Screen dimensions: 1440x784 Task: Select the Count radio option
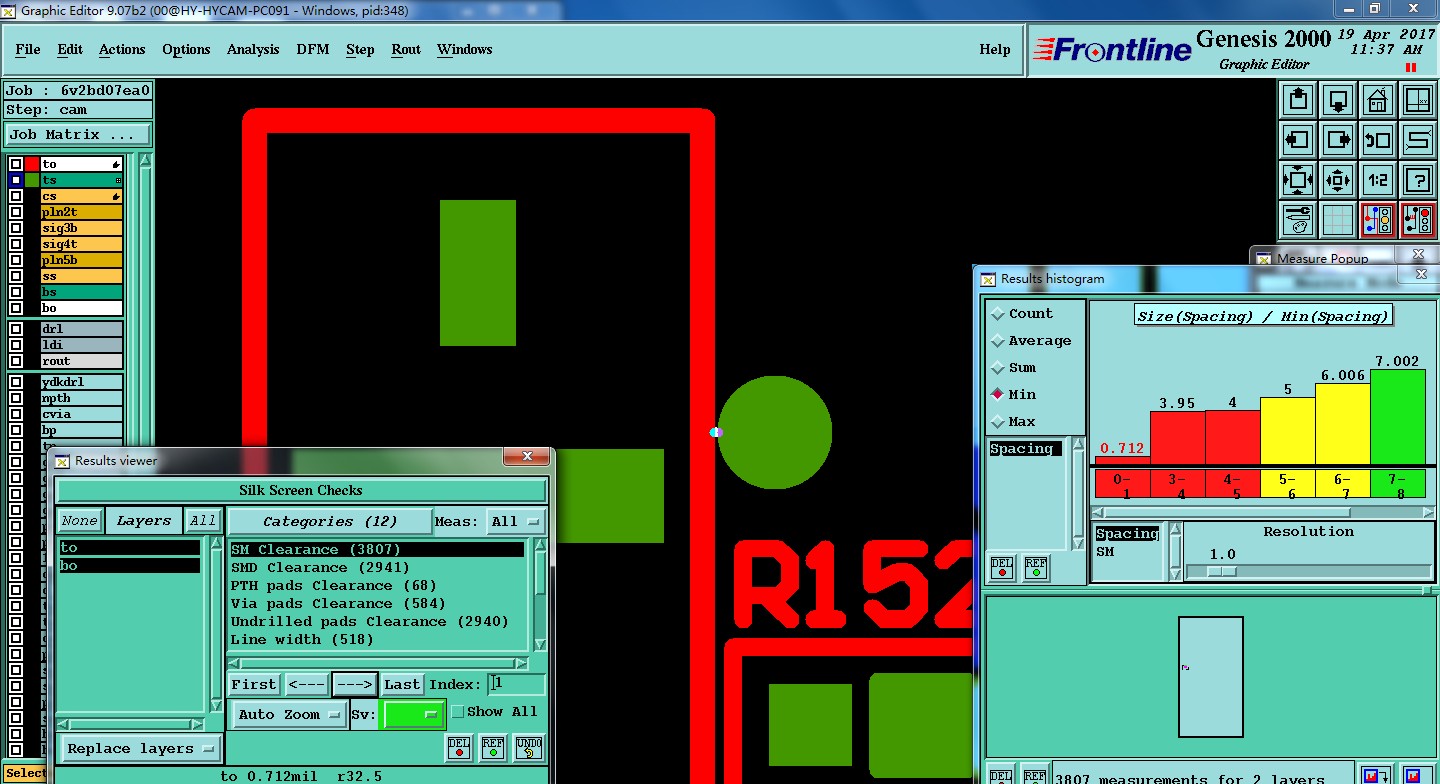[x=997, y=314]
